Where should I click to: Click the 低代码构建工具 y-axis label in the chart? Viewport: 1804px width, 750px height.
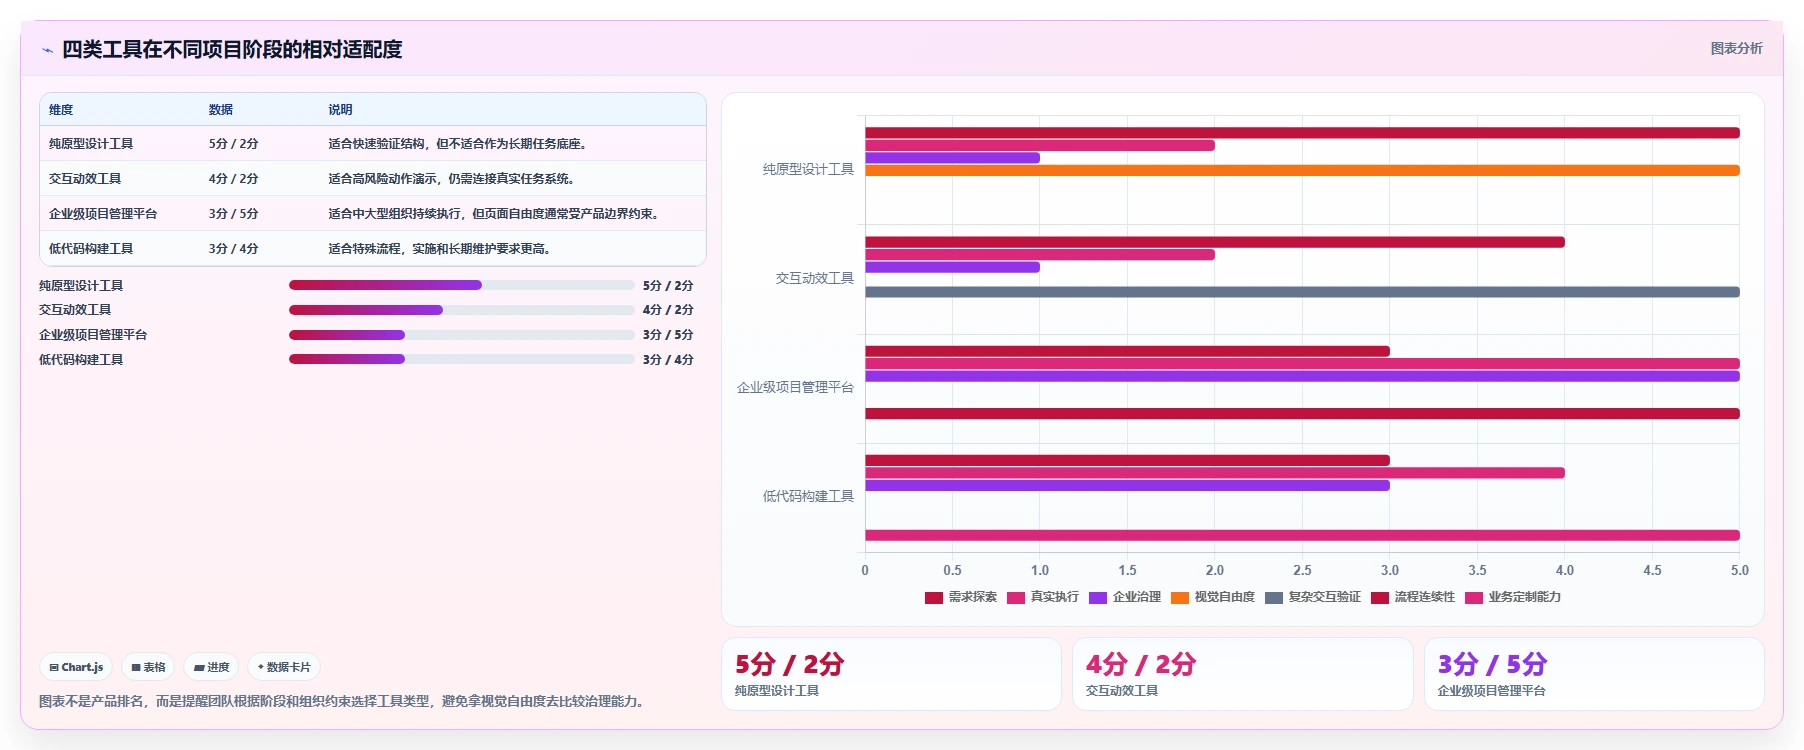pos(808,497)
